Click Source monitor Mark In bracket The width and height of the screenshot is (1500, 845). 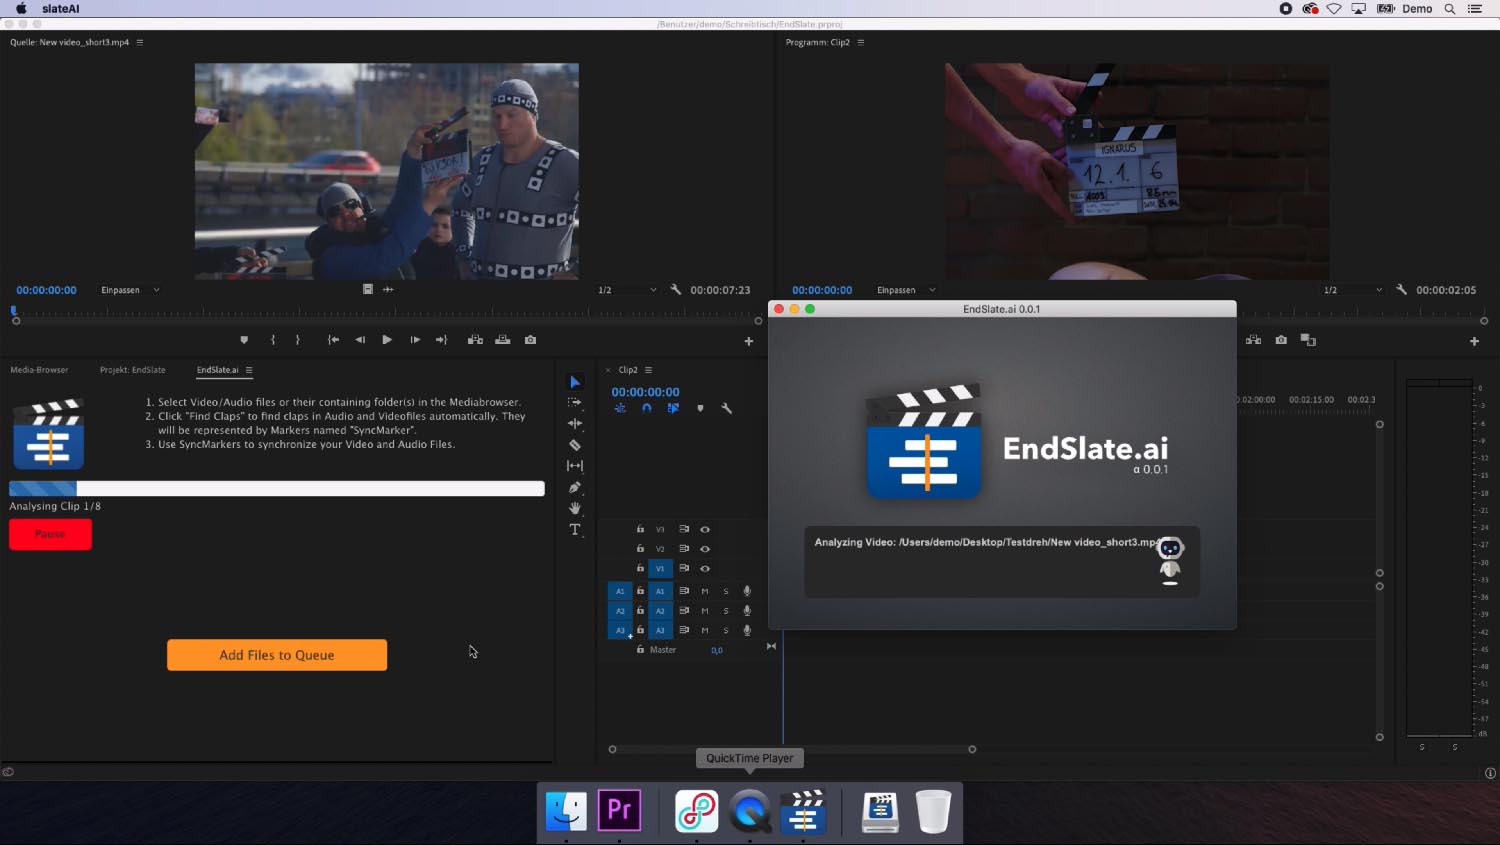tap(273, 340)
